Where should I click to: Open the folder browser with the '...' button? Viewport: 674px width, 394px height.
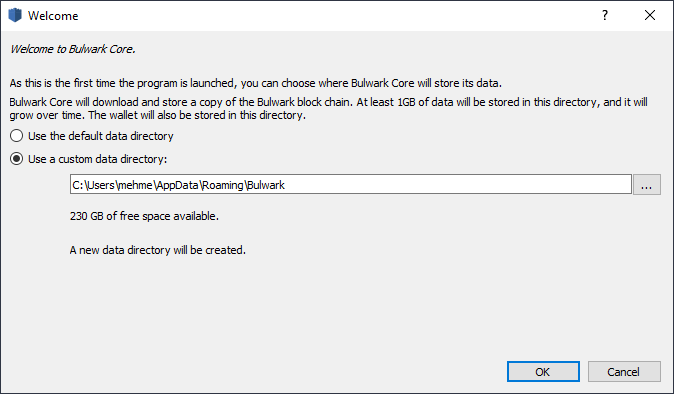[646, 185]
